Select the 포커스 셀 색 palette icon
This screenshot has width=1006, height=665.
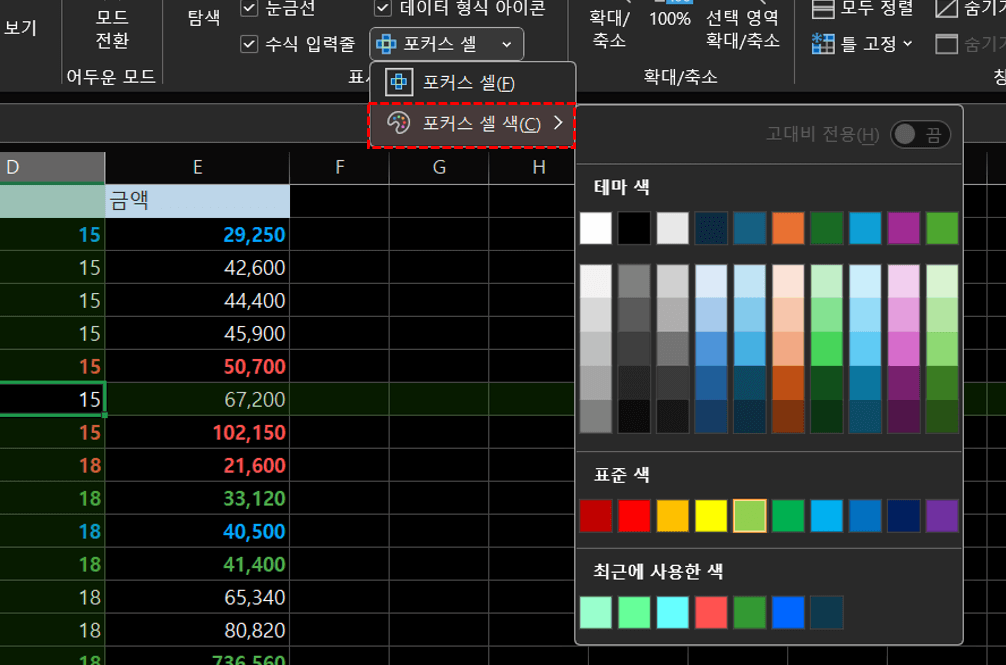(397, 123)
